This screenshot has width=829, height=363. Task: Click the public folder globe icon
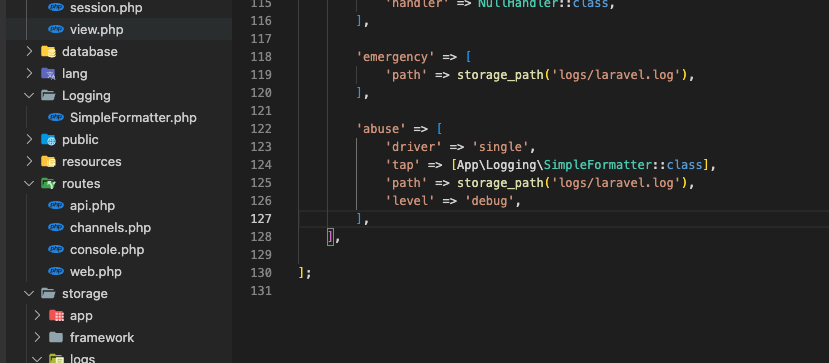[x=48, y=139]
